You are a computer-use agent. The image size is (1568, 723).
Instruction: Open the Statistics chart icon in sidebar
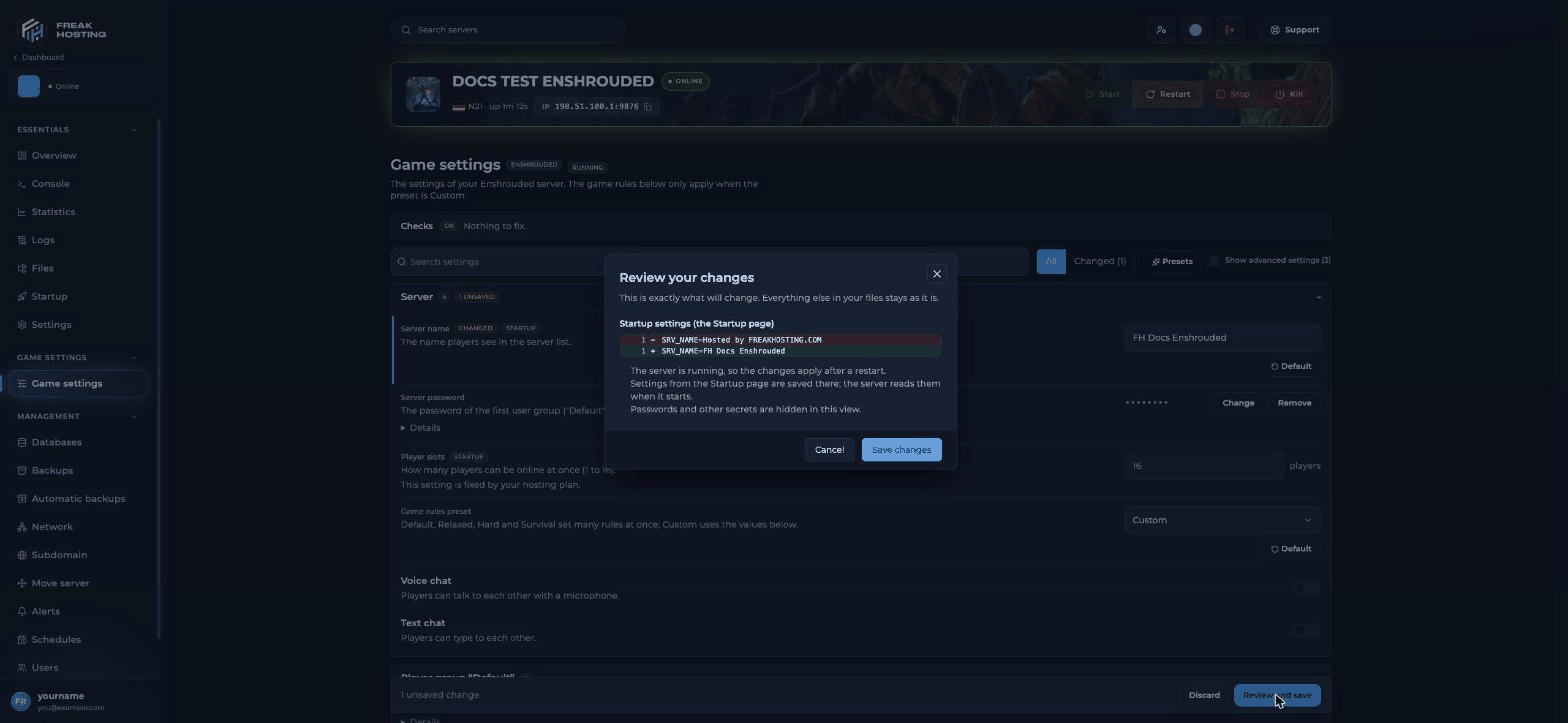22,212
